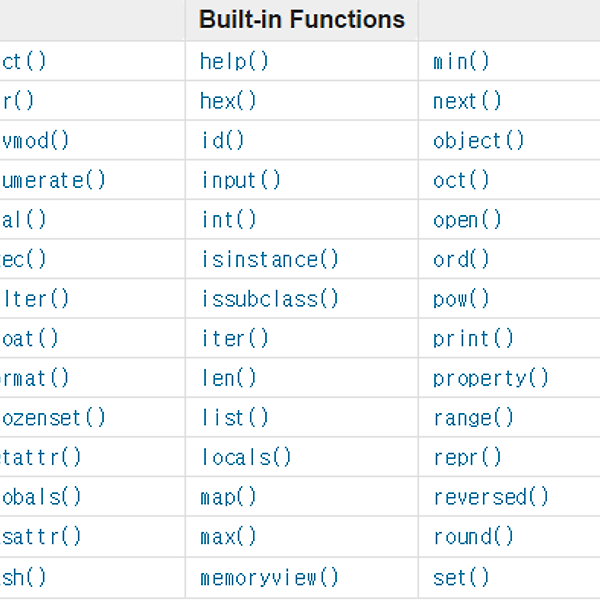The height and width of the screenshot is (600, 600).
Task: Open the link ending in "vmod()"
Action: click(34, 141)
